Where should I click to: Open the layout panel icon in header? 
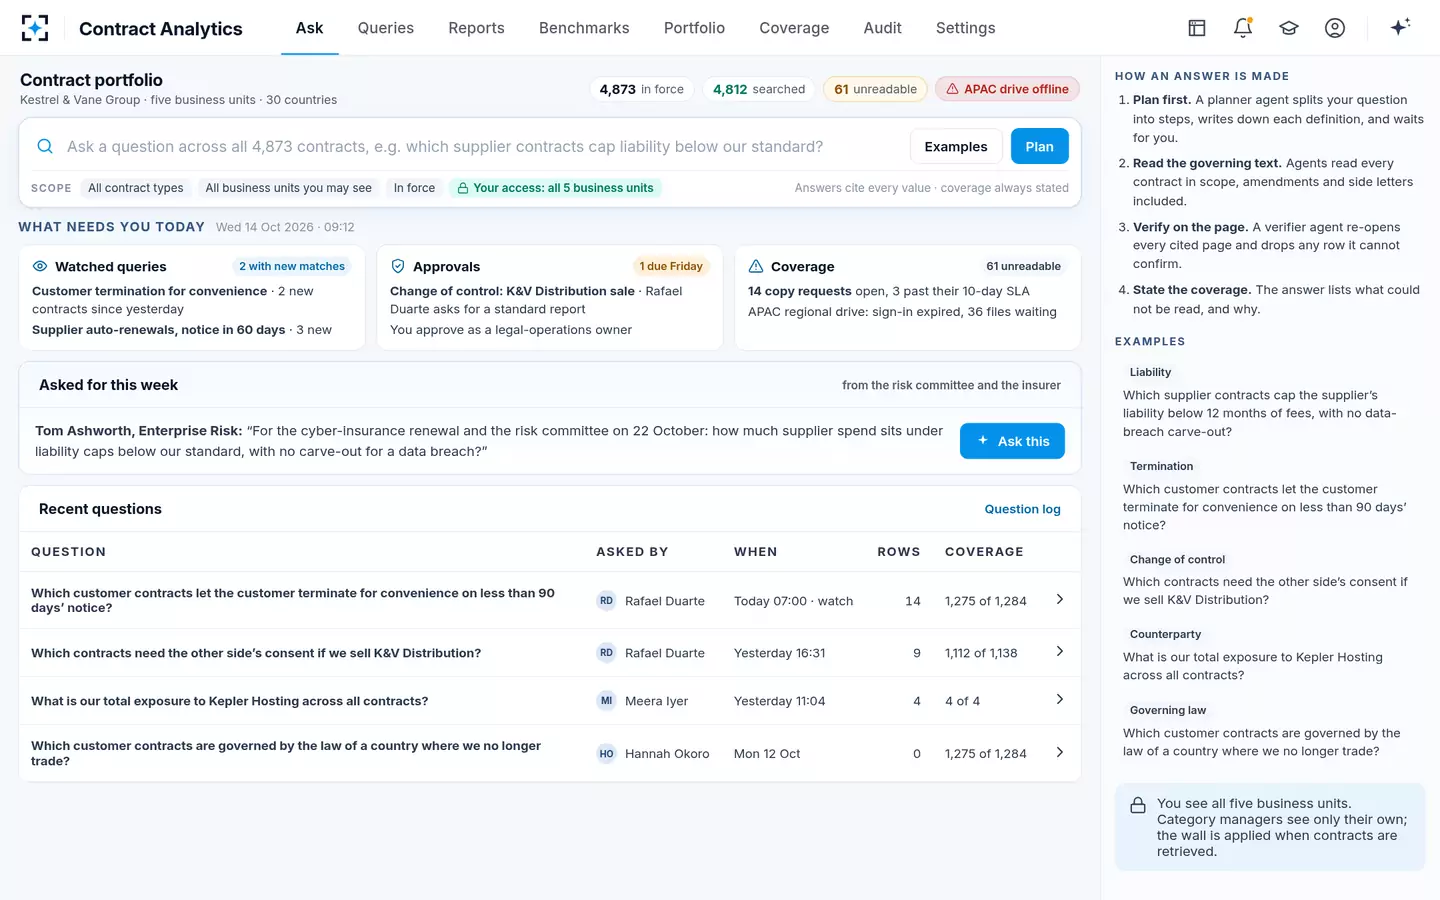coord(1197,28)
